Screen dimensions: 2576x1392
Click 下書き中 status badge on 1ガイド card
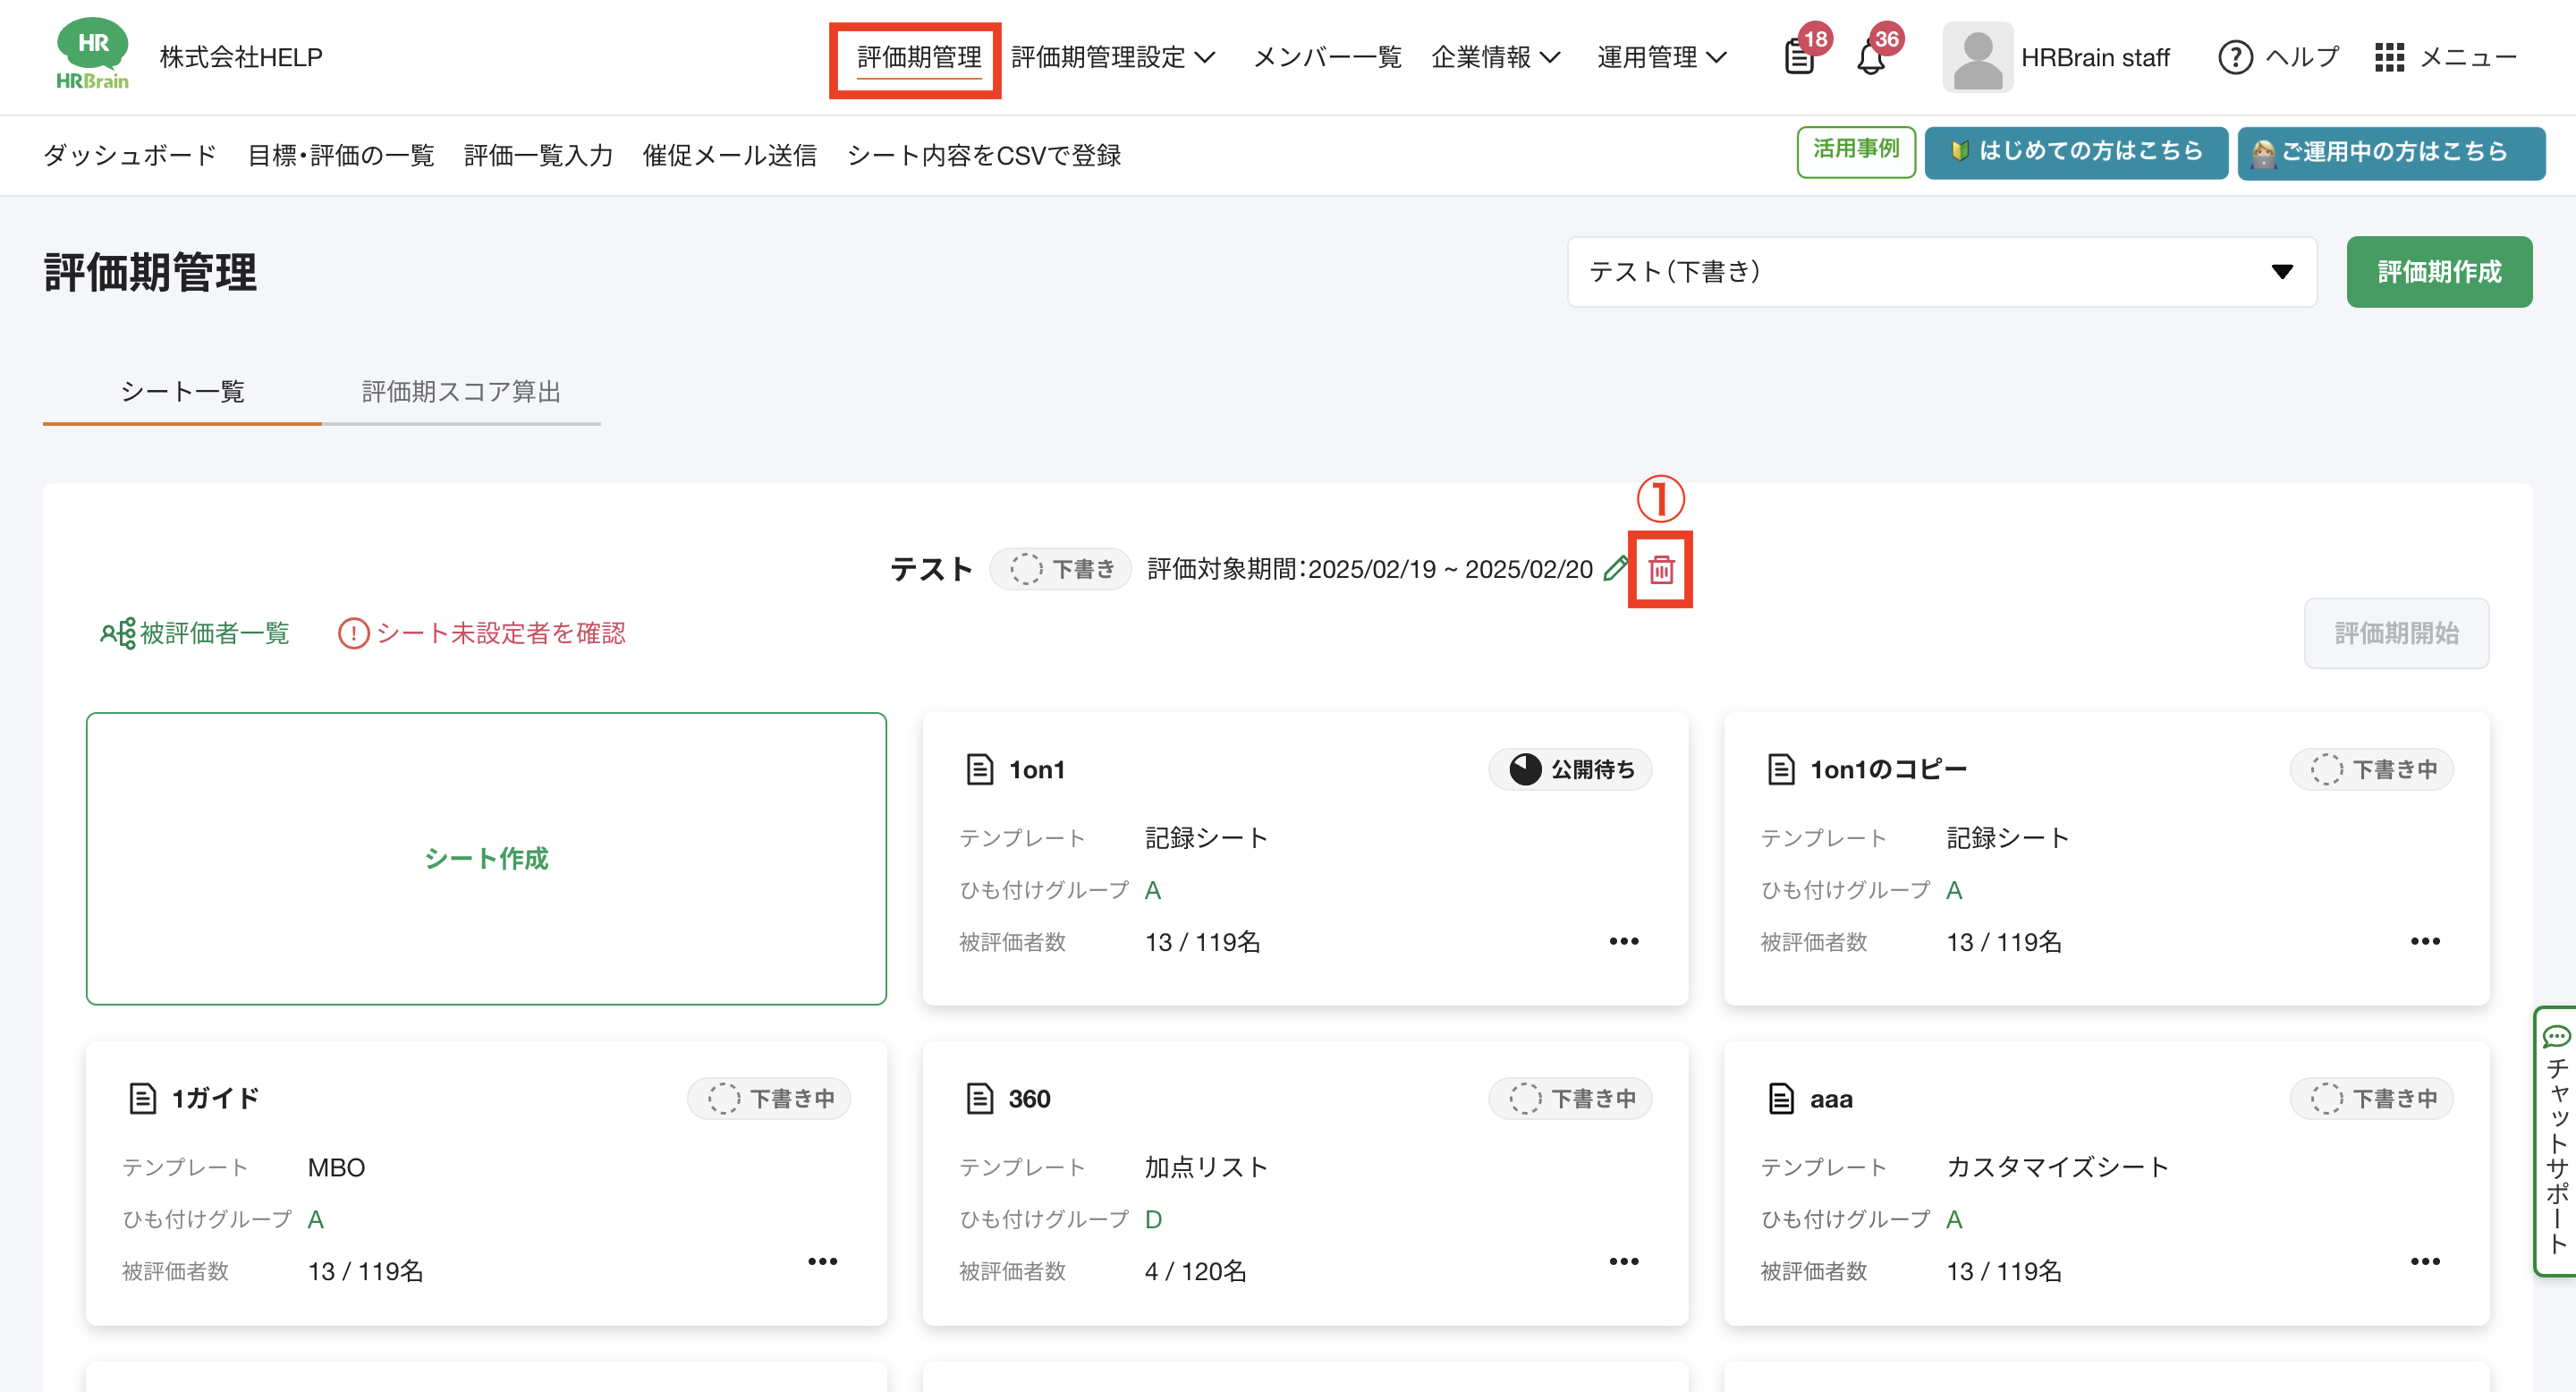point(769,1098)
